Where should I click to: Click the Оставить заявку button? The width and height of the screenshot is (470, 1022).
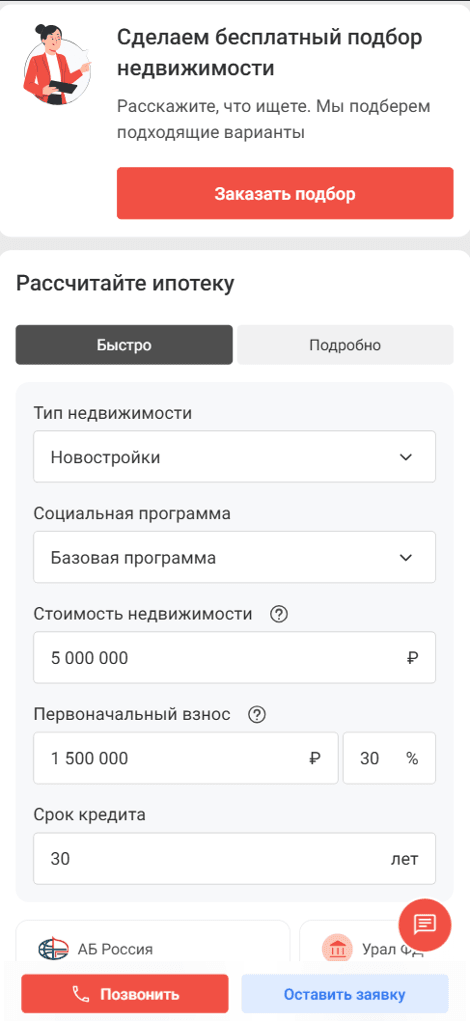tap(345, 994)
